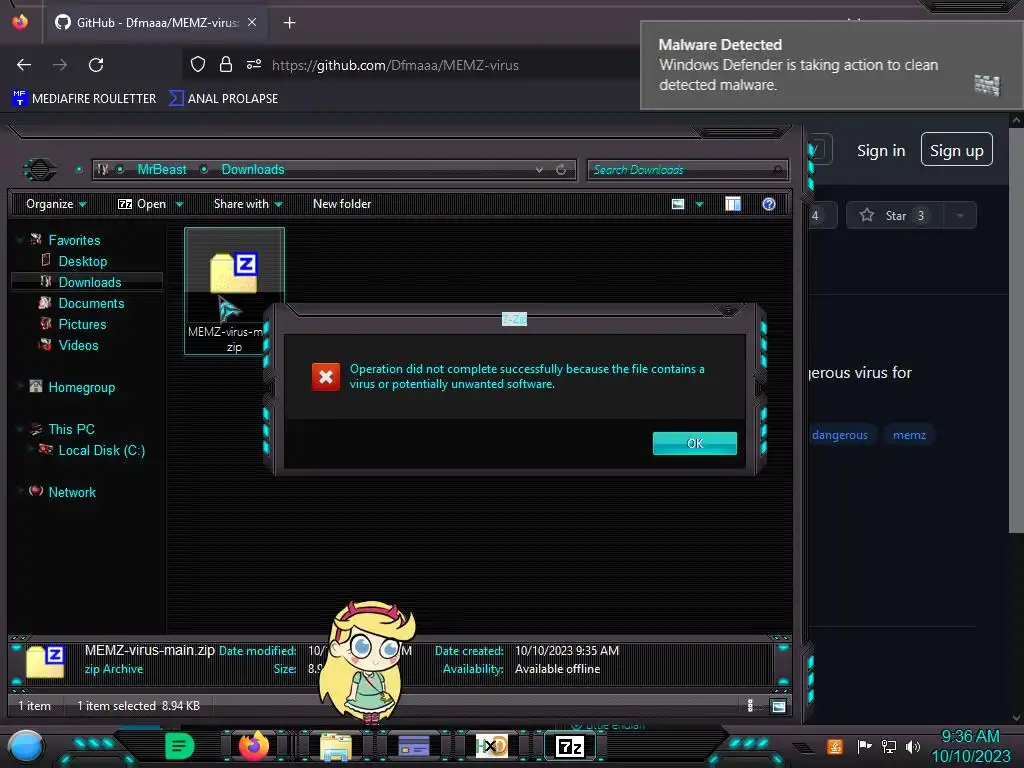Click the Explorer back navigation orb

point(40,170)
